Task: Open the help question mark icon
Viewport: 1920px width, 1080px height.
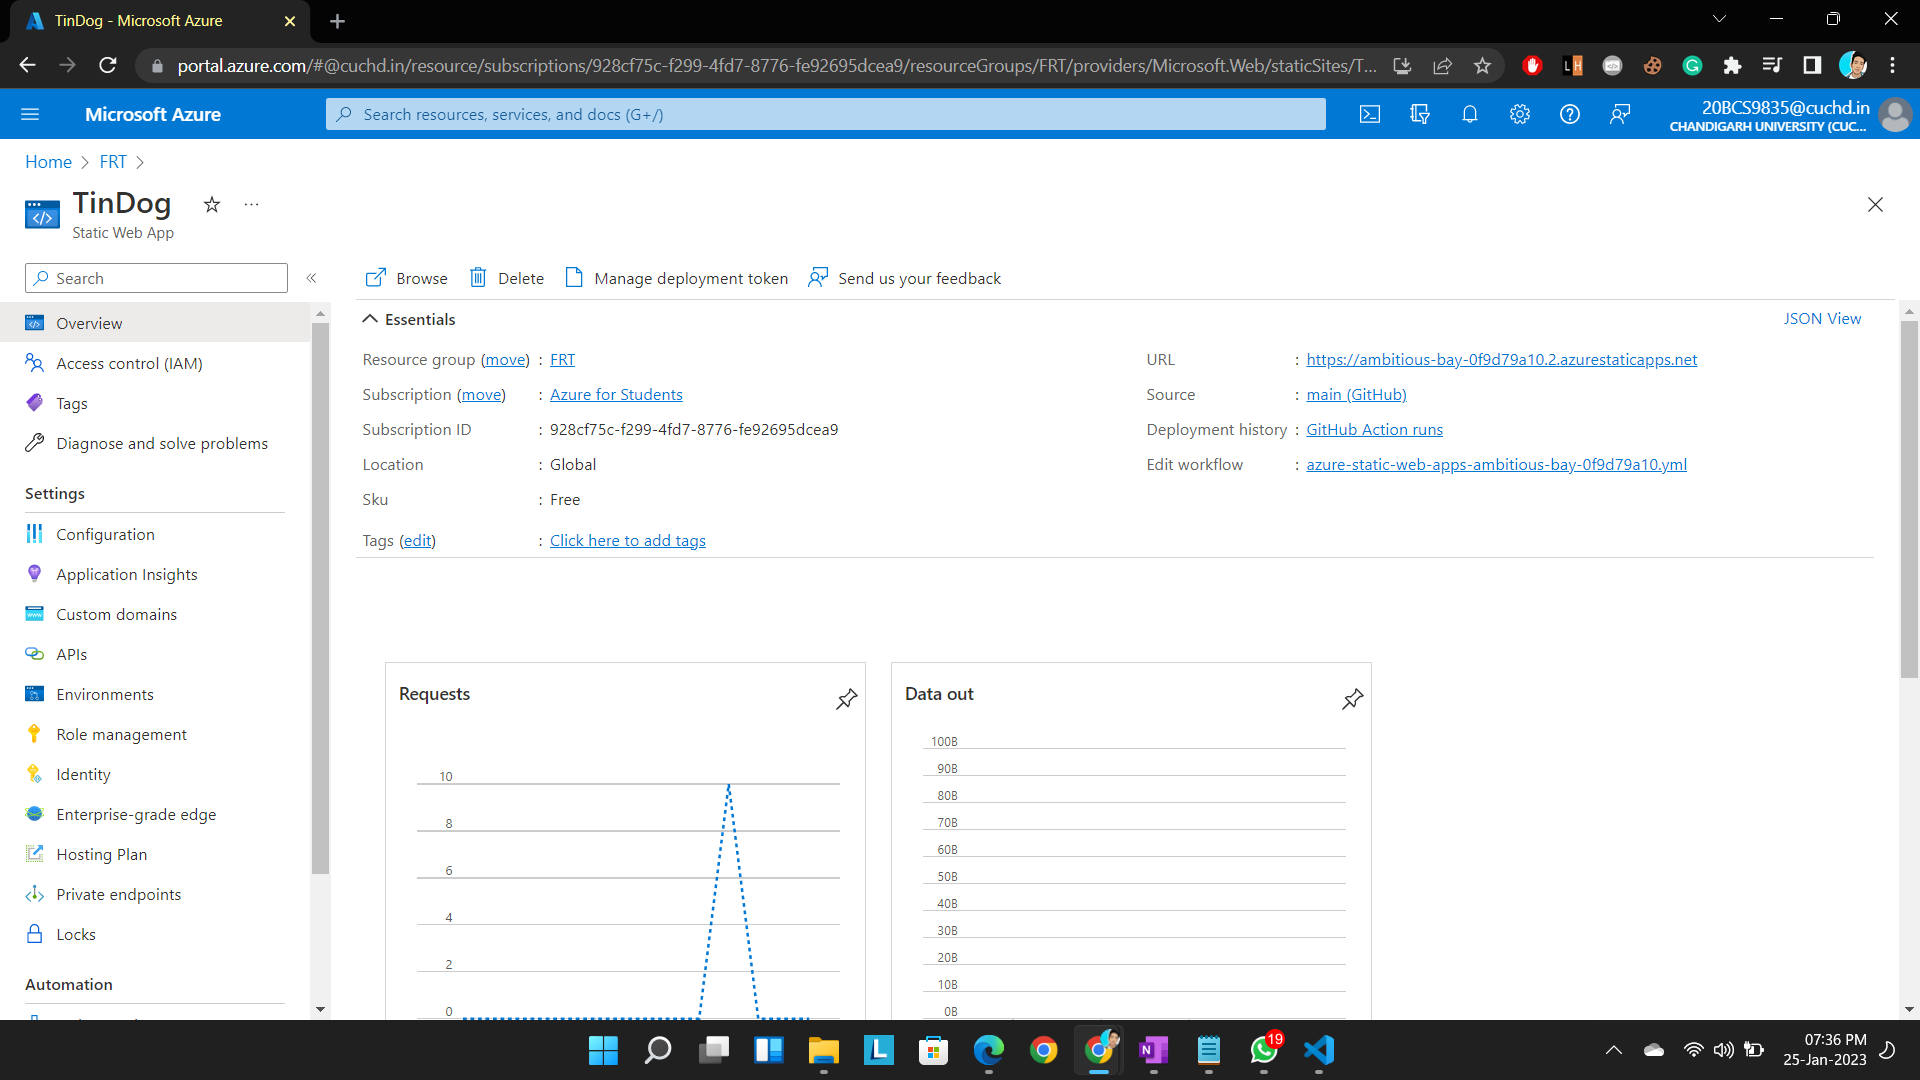Action: coord(1569,114)
